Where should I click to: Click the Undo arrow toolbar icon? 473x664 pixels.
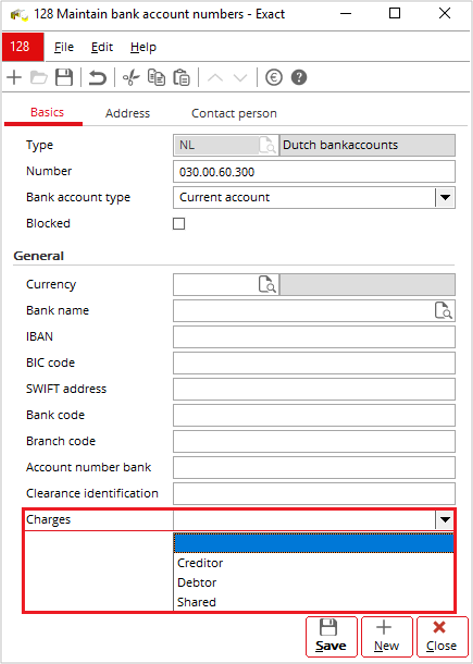[x=97, y=78]
